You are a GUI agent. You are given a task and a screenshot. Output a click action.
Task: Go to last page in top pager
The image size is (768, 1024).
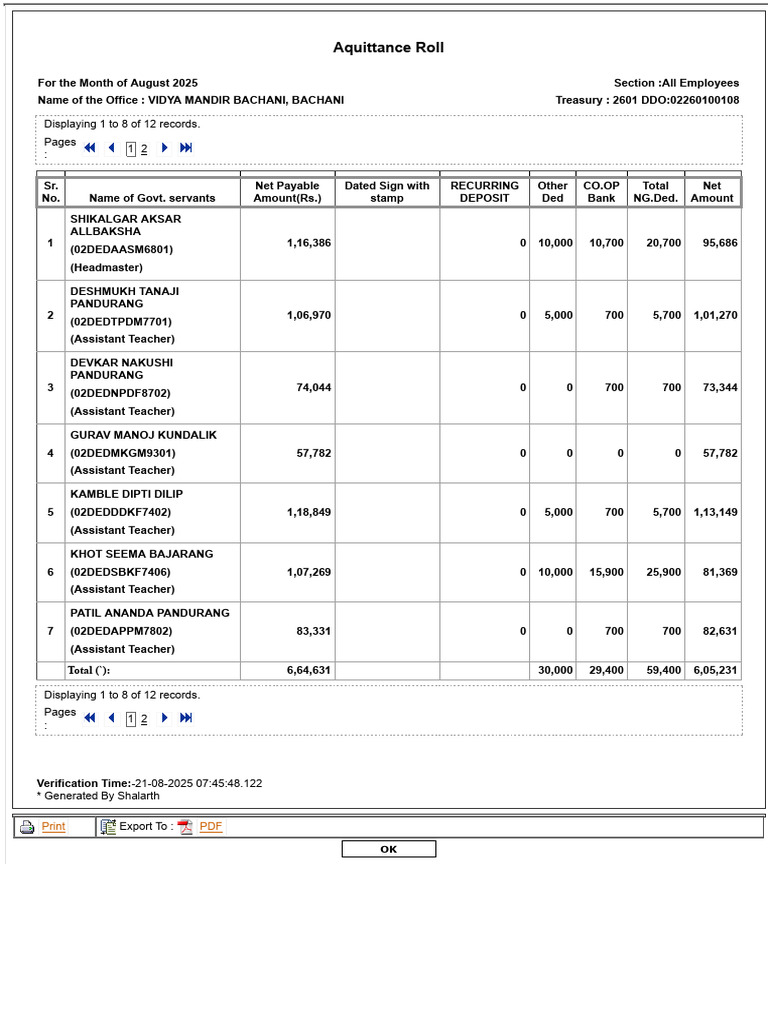186,148
